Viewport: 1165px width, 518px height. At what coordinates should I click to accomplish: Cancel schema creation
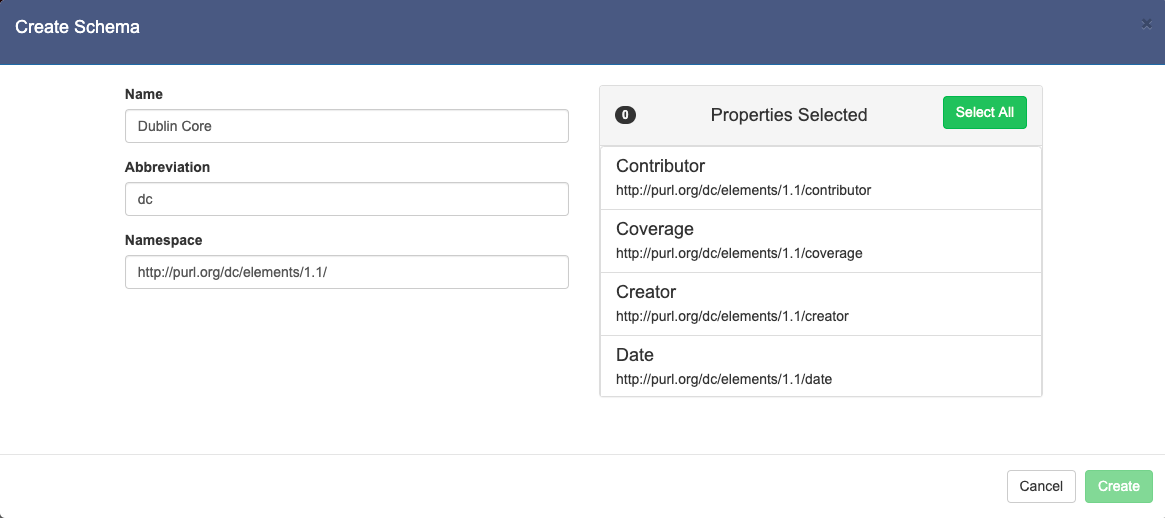(1041, 486)
